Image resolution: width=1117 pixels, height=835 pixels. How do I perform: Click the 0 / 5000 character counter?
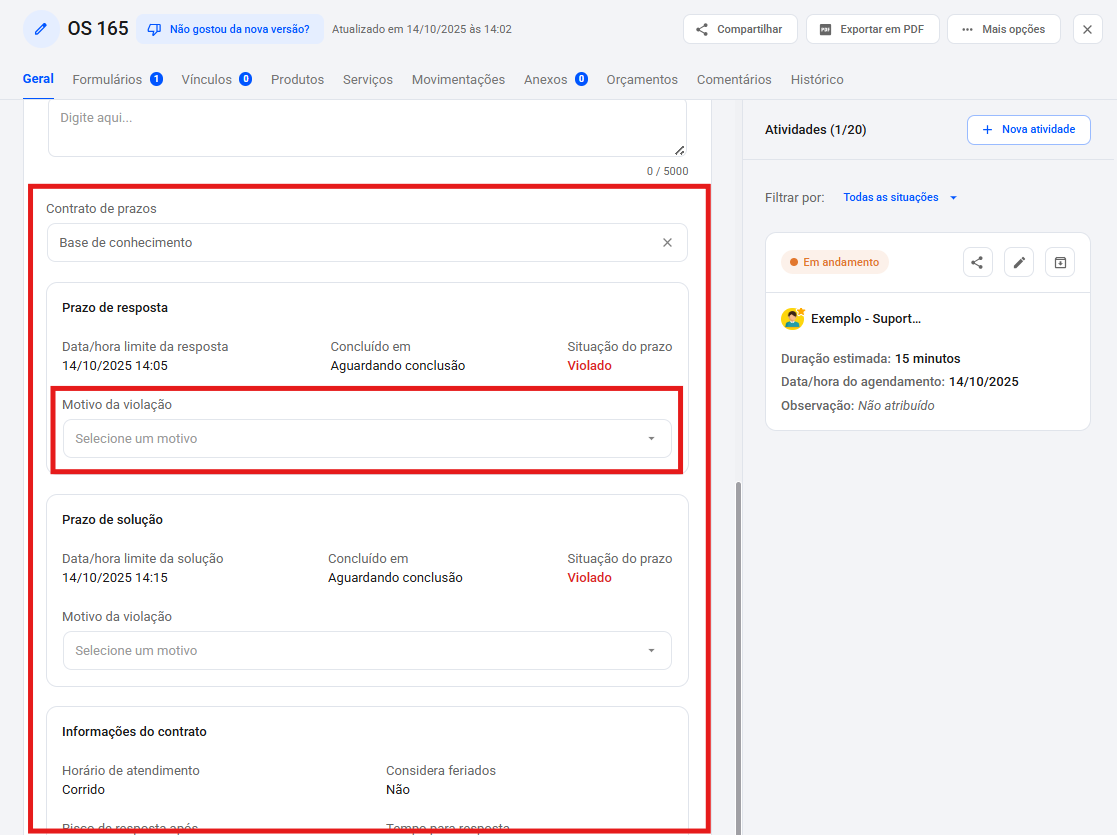pos(667,171)
